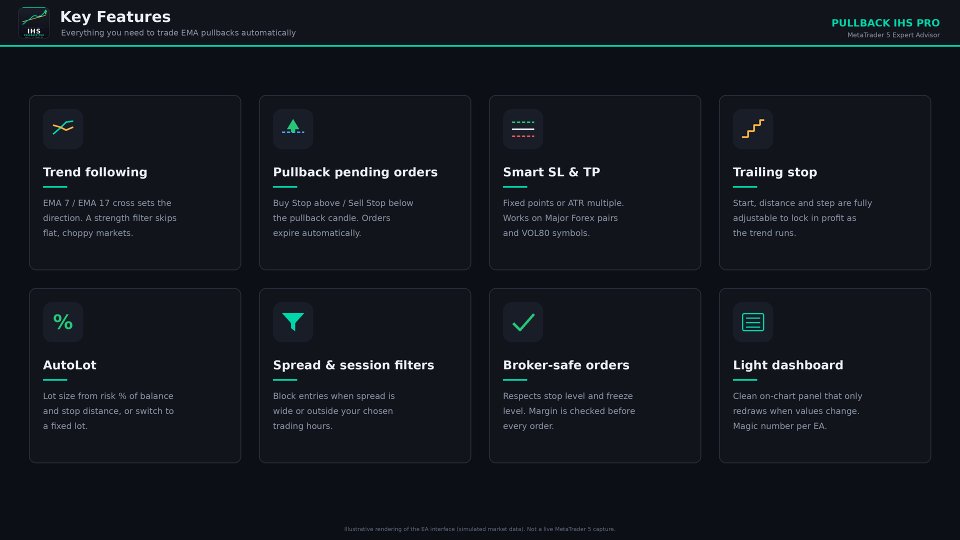
Task: Click the EMA 7 / EMA 17 cross description
Action: pos(110,218)
